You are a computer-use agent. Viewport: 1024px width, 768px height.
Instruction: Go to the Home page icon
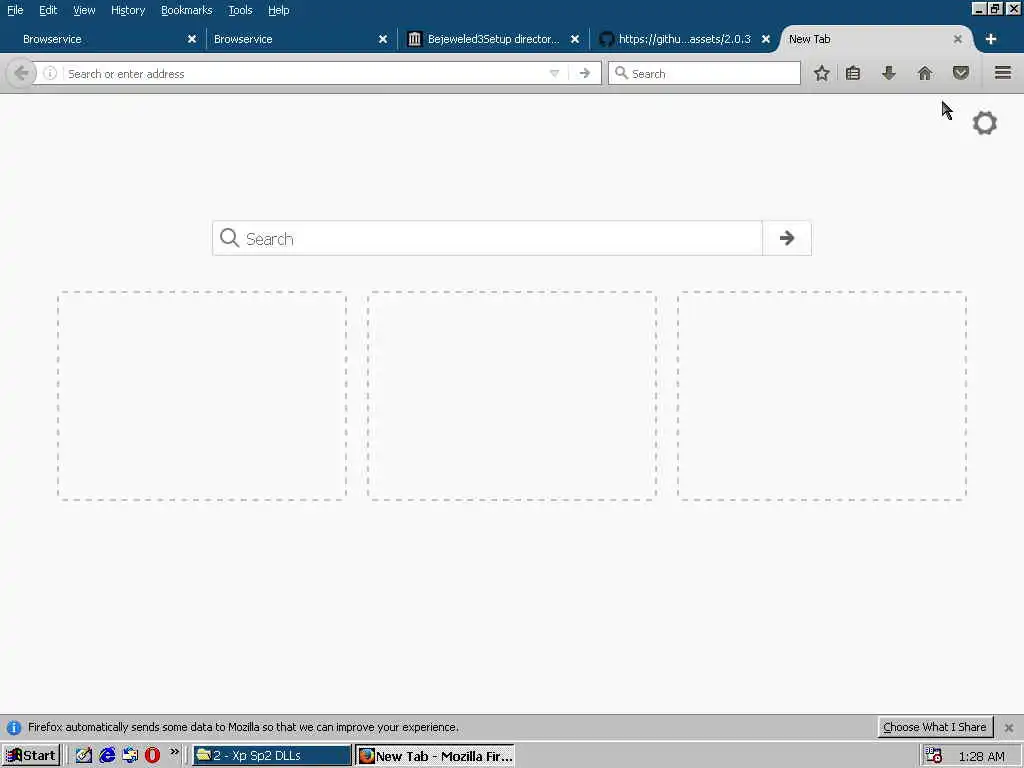(x=925, y=73)
